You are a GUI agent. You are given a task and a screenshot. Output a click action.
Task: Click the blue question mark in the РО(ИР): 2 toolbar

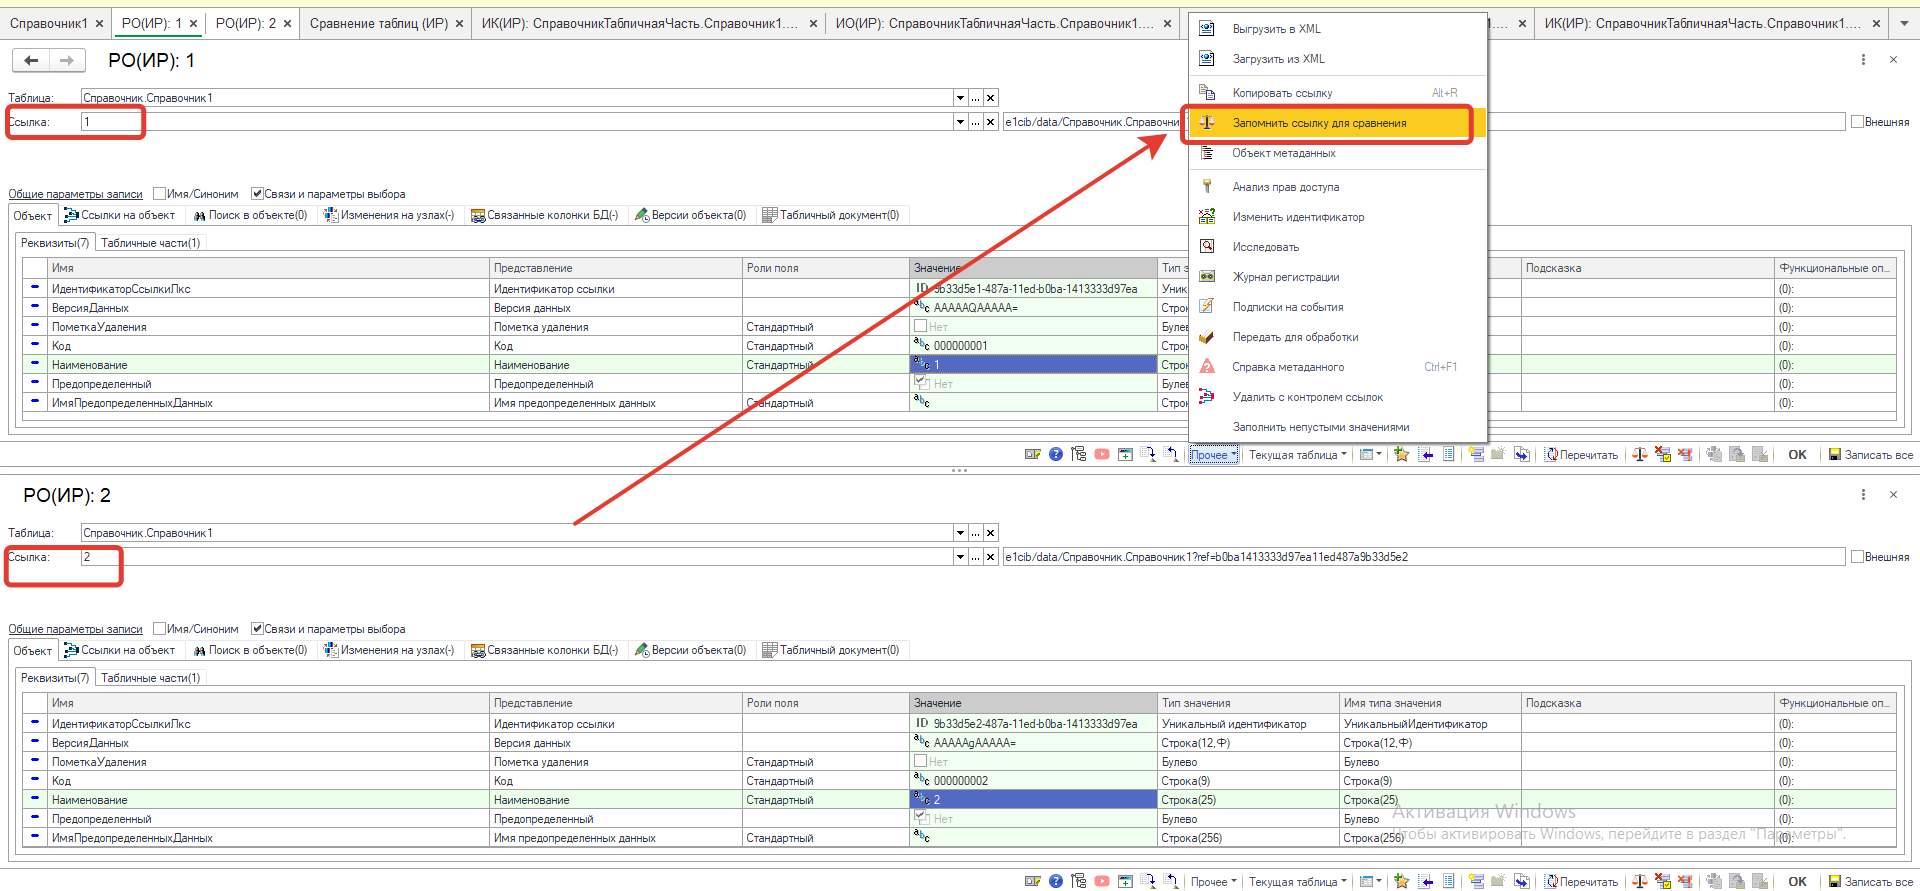coord(1056,882)
